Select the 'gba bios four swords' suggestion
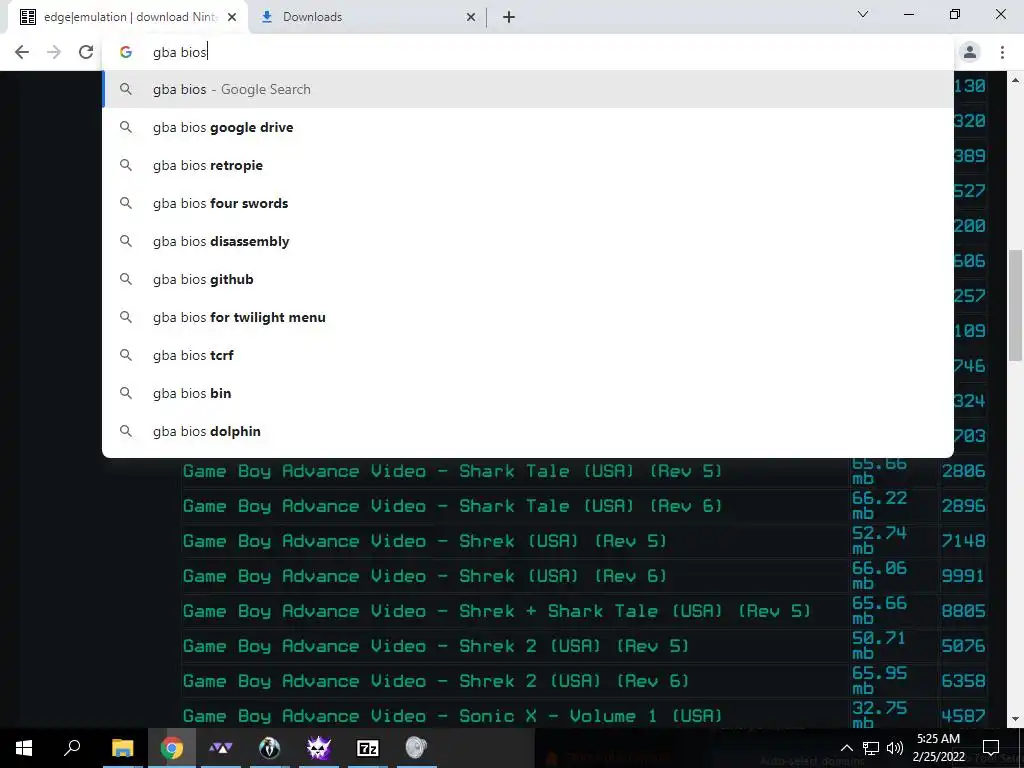 [528, 203]
